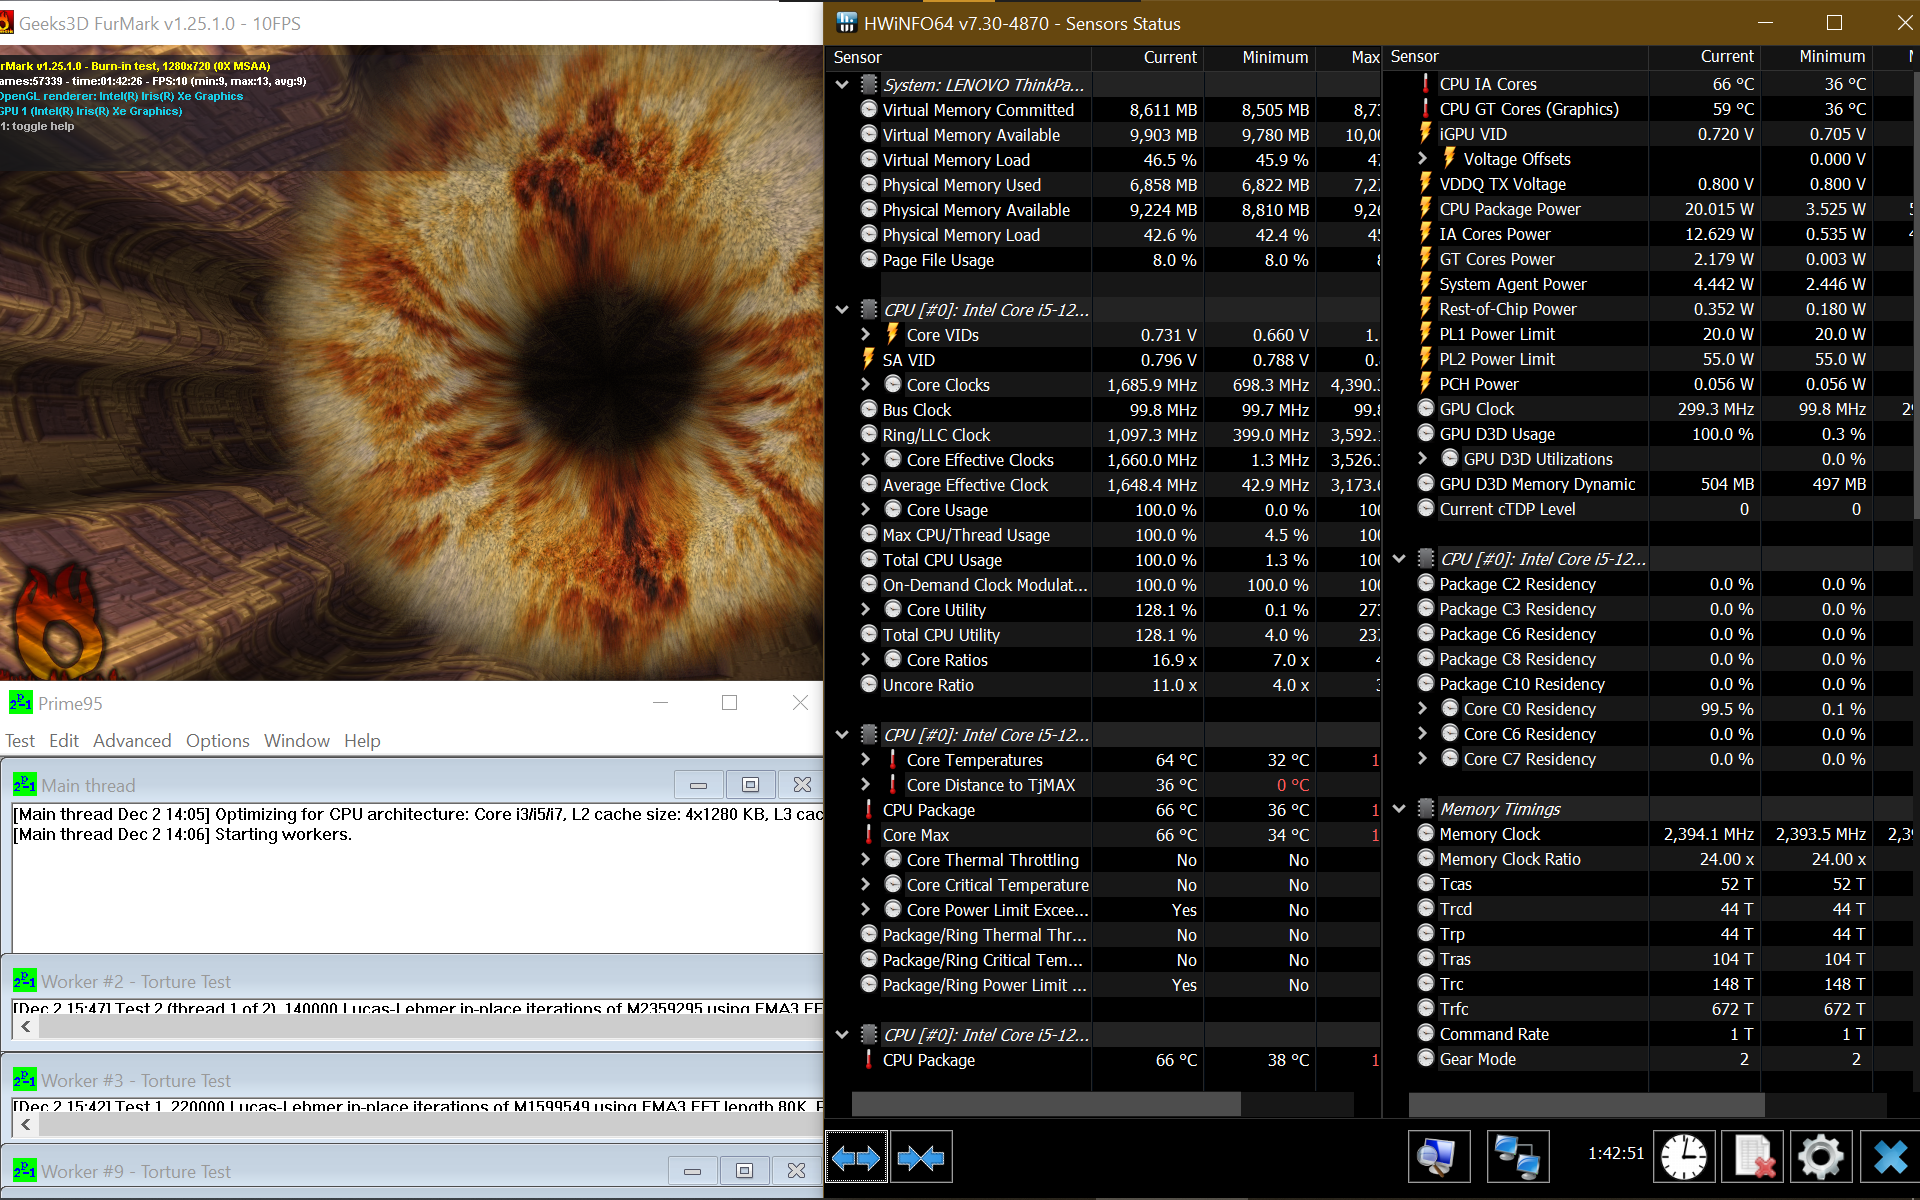Restore the Worker #9 child window
The width and height of the screenshot is (1920, 1200).
[744, 1171]
